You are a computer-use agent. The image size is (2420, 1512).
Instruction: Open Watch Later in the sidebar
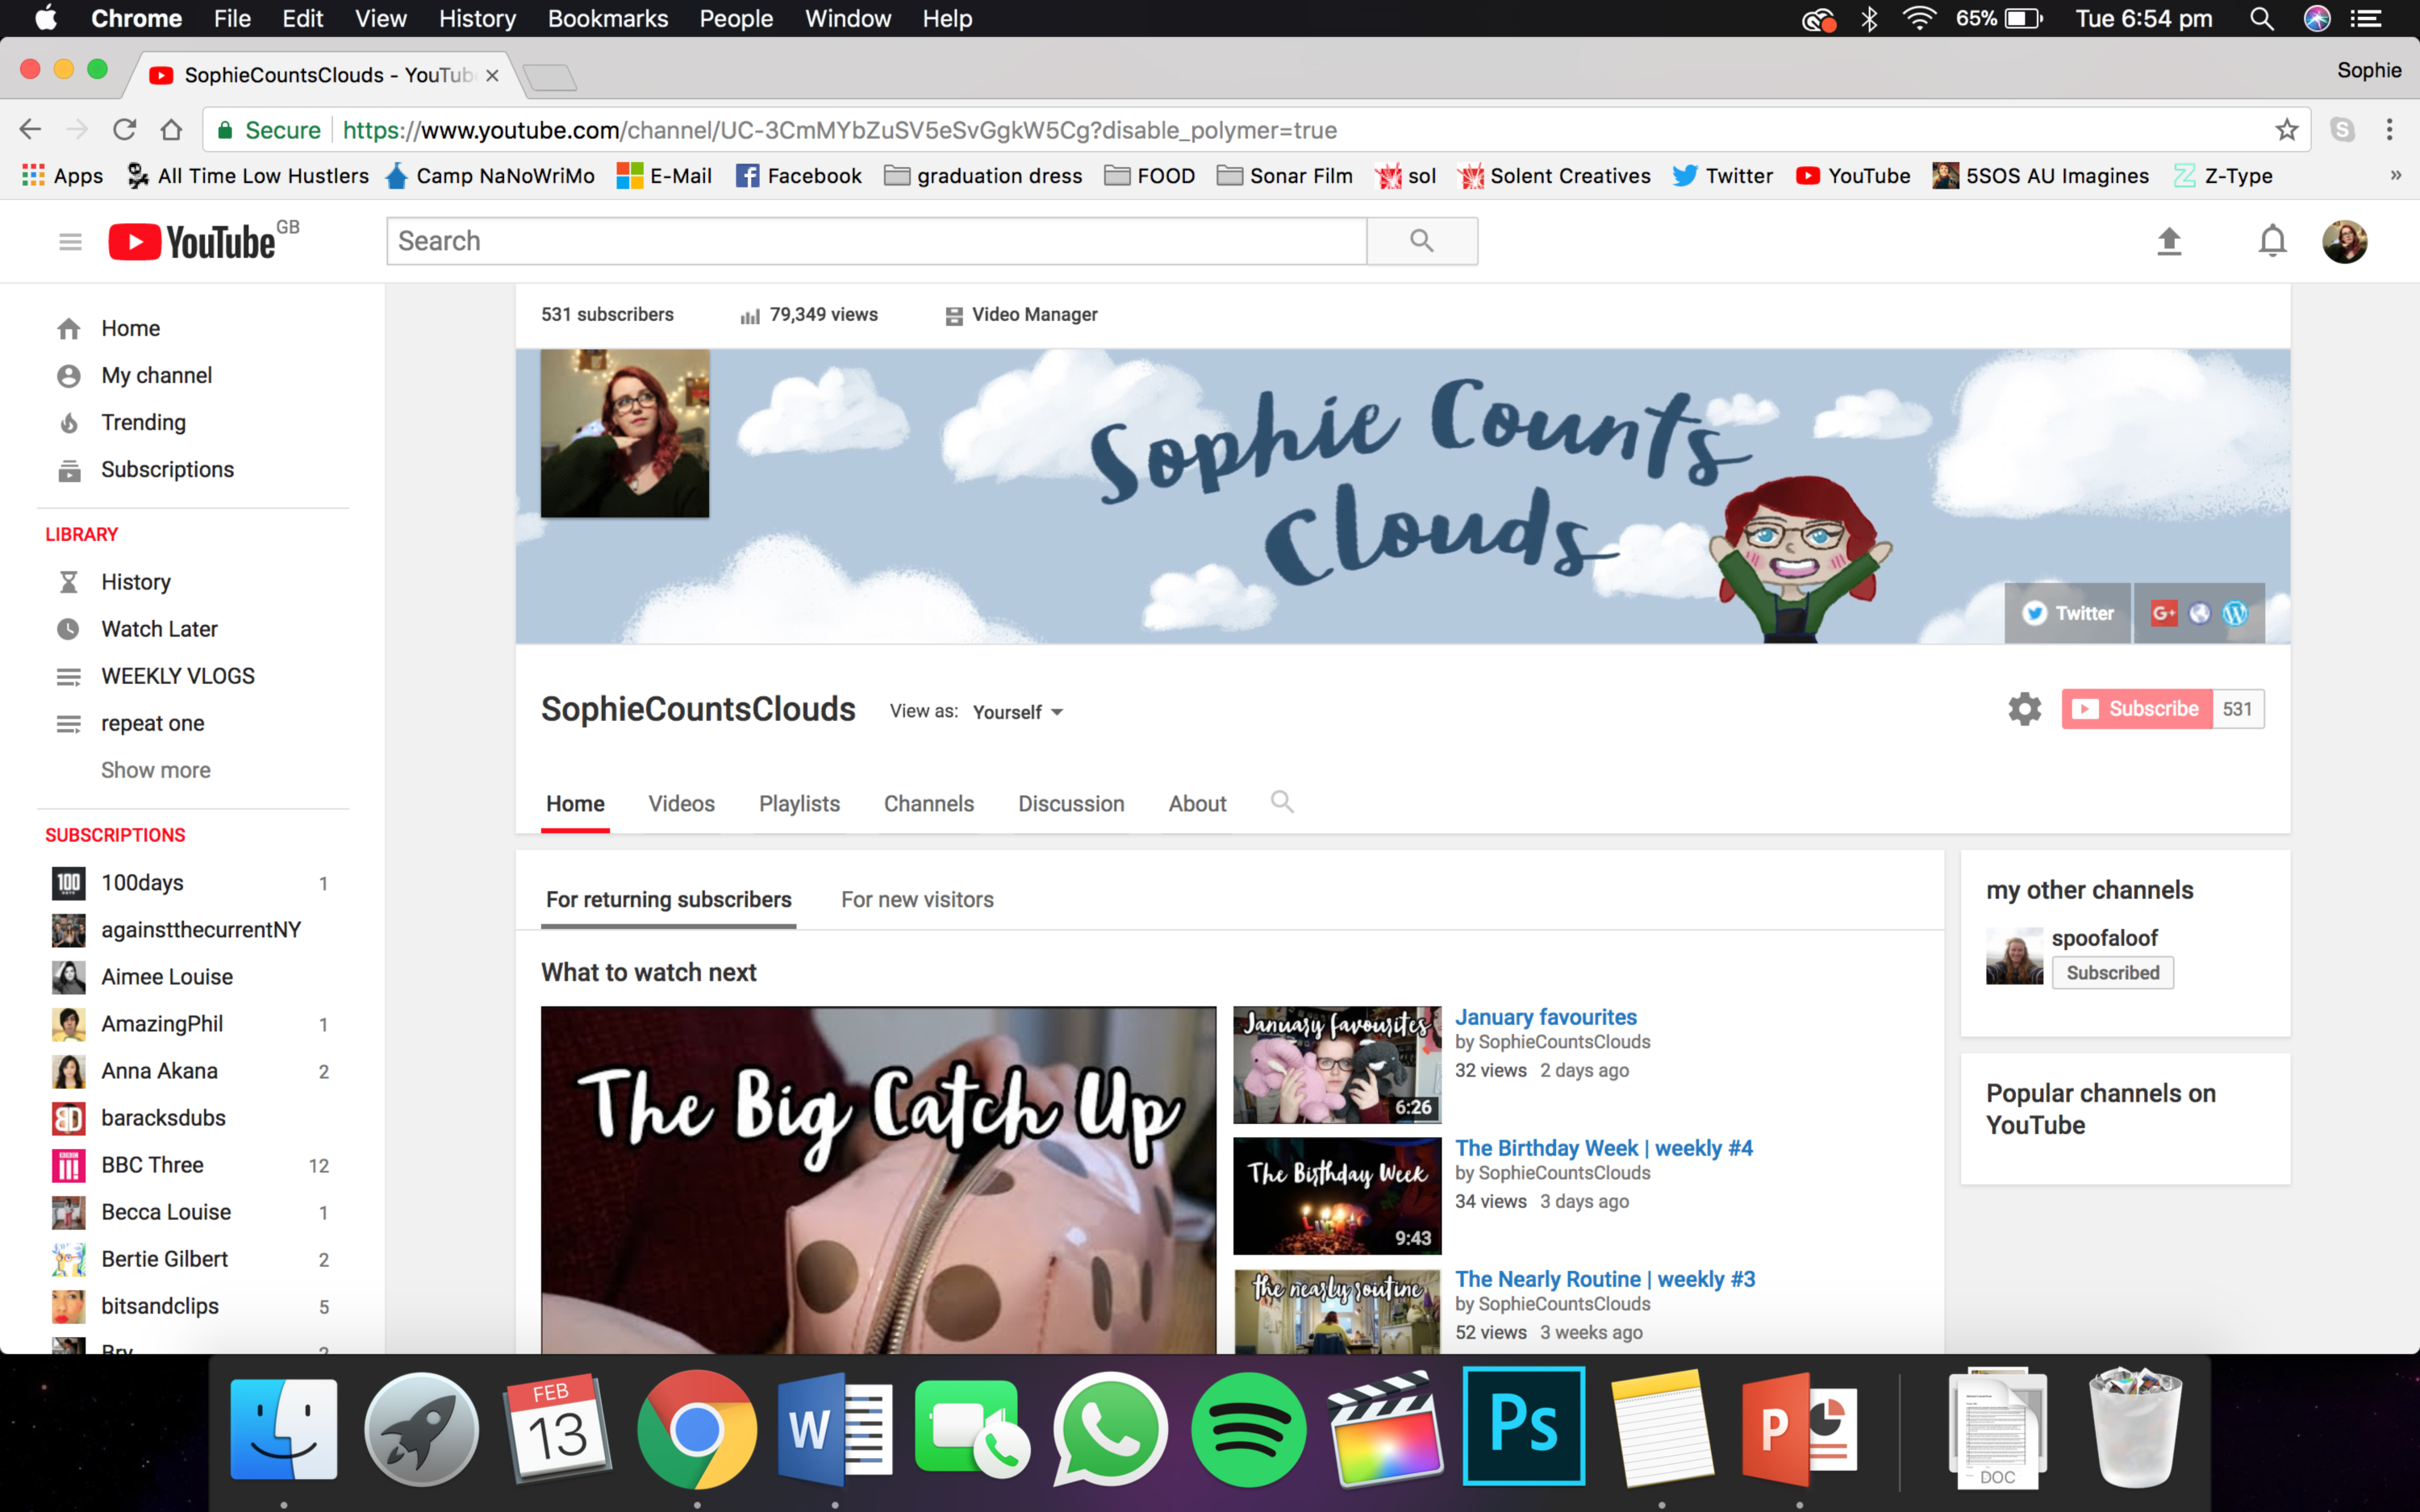pyautogui.click(x=159, y=630)
